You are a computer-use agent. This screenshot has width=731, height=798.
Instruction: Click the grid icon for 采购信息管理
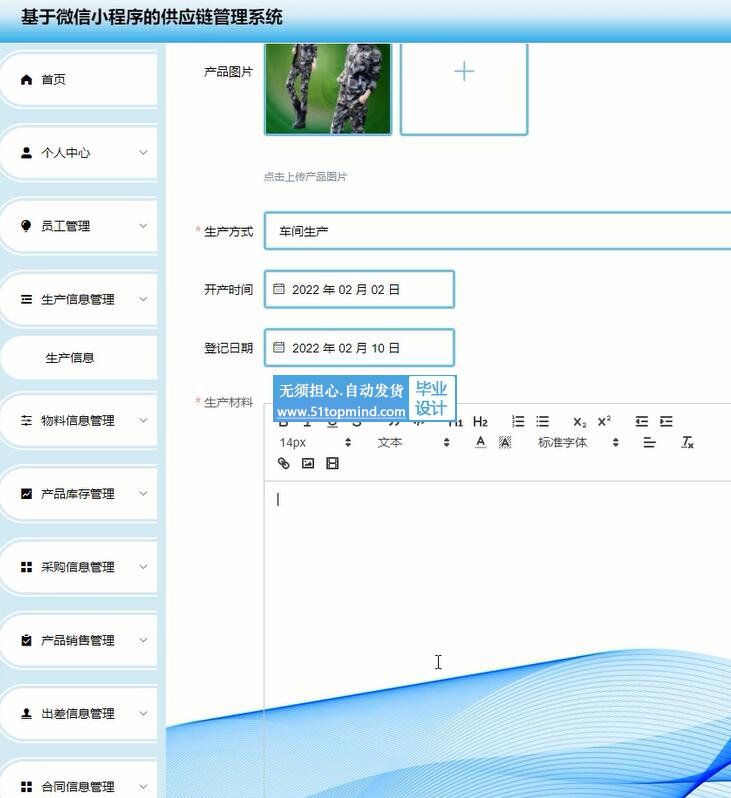click(x=26, y=567)
